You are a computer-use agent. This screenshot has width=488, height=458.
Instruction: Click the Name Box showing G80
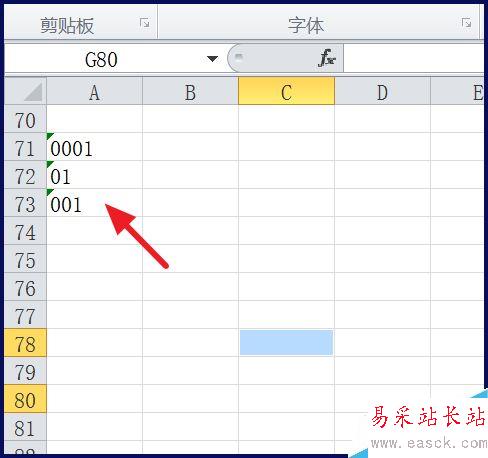tap(101, 59)
